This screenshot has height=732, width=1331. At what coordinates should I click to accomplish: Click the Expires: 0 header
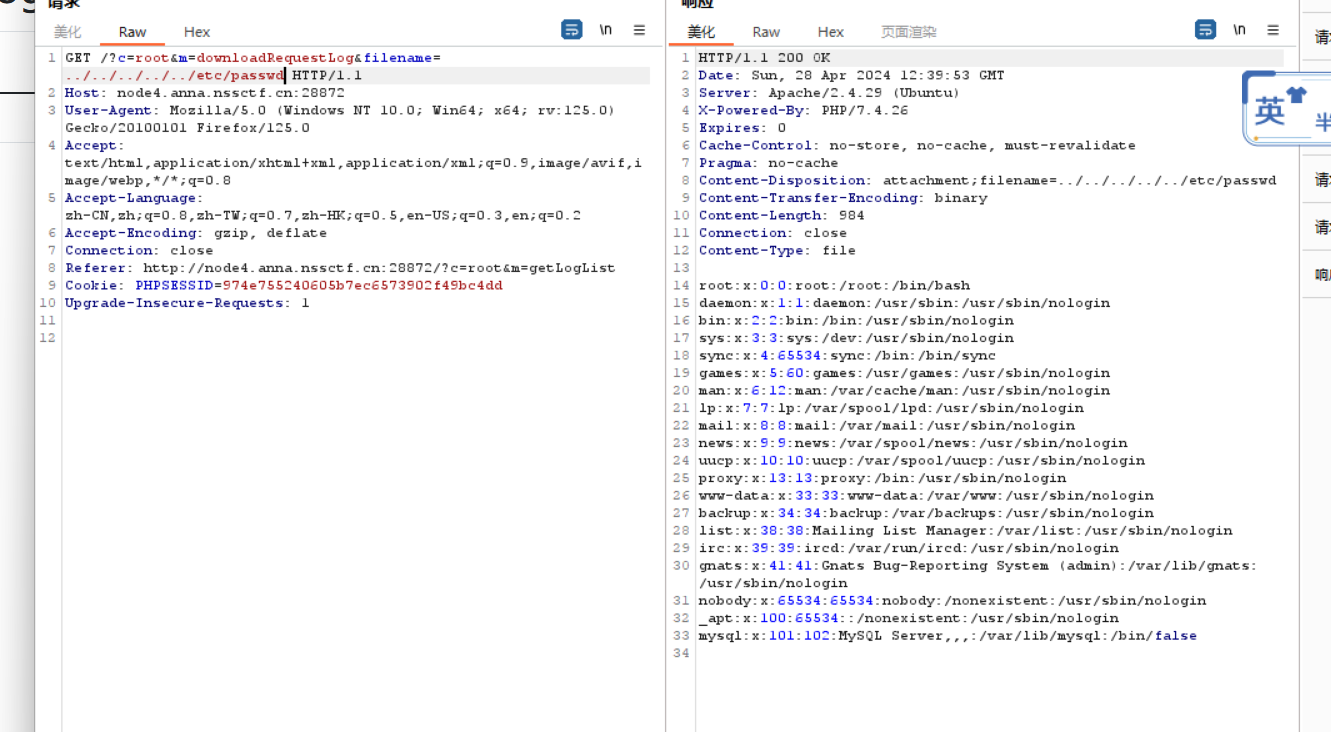742,128
